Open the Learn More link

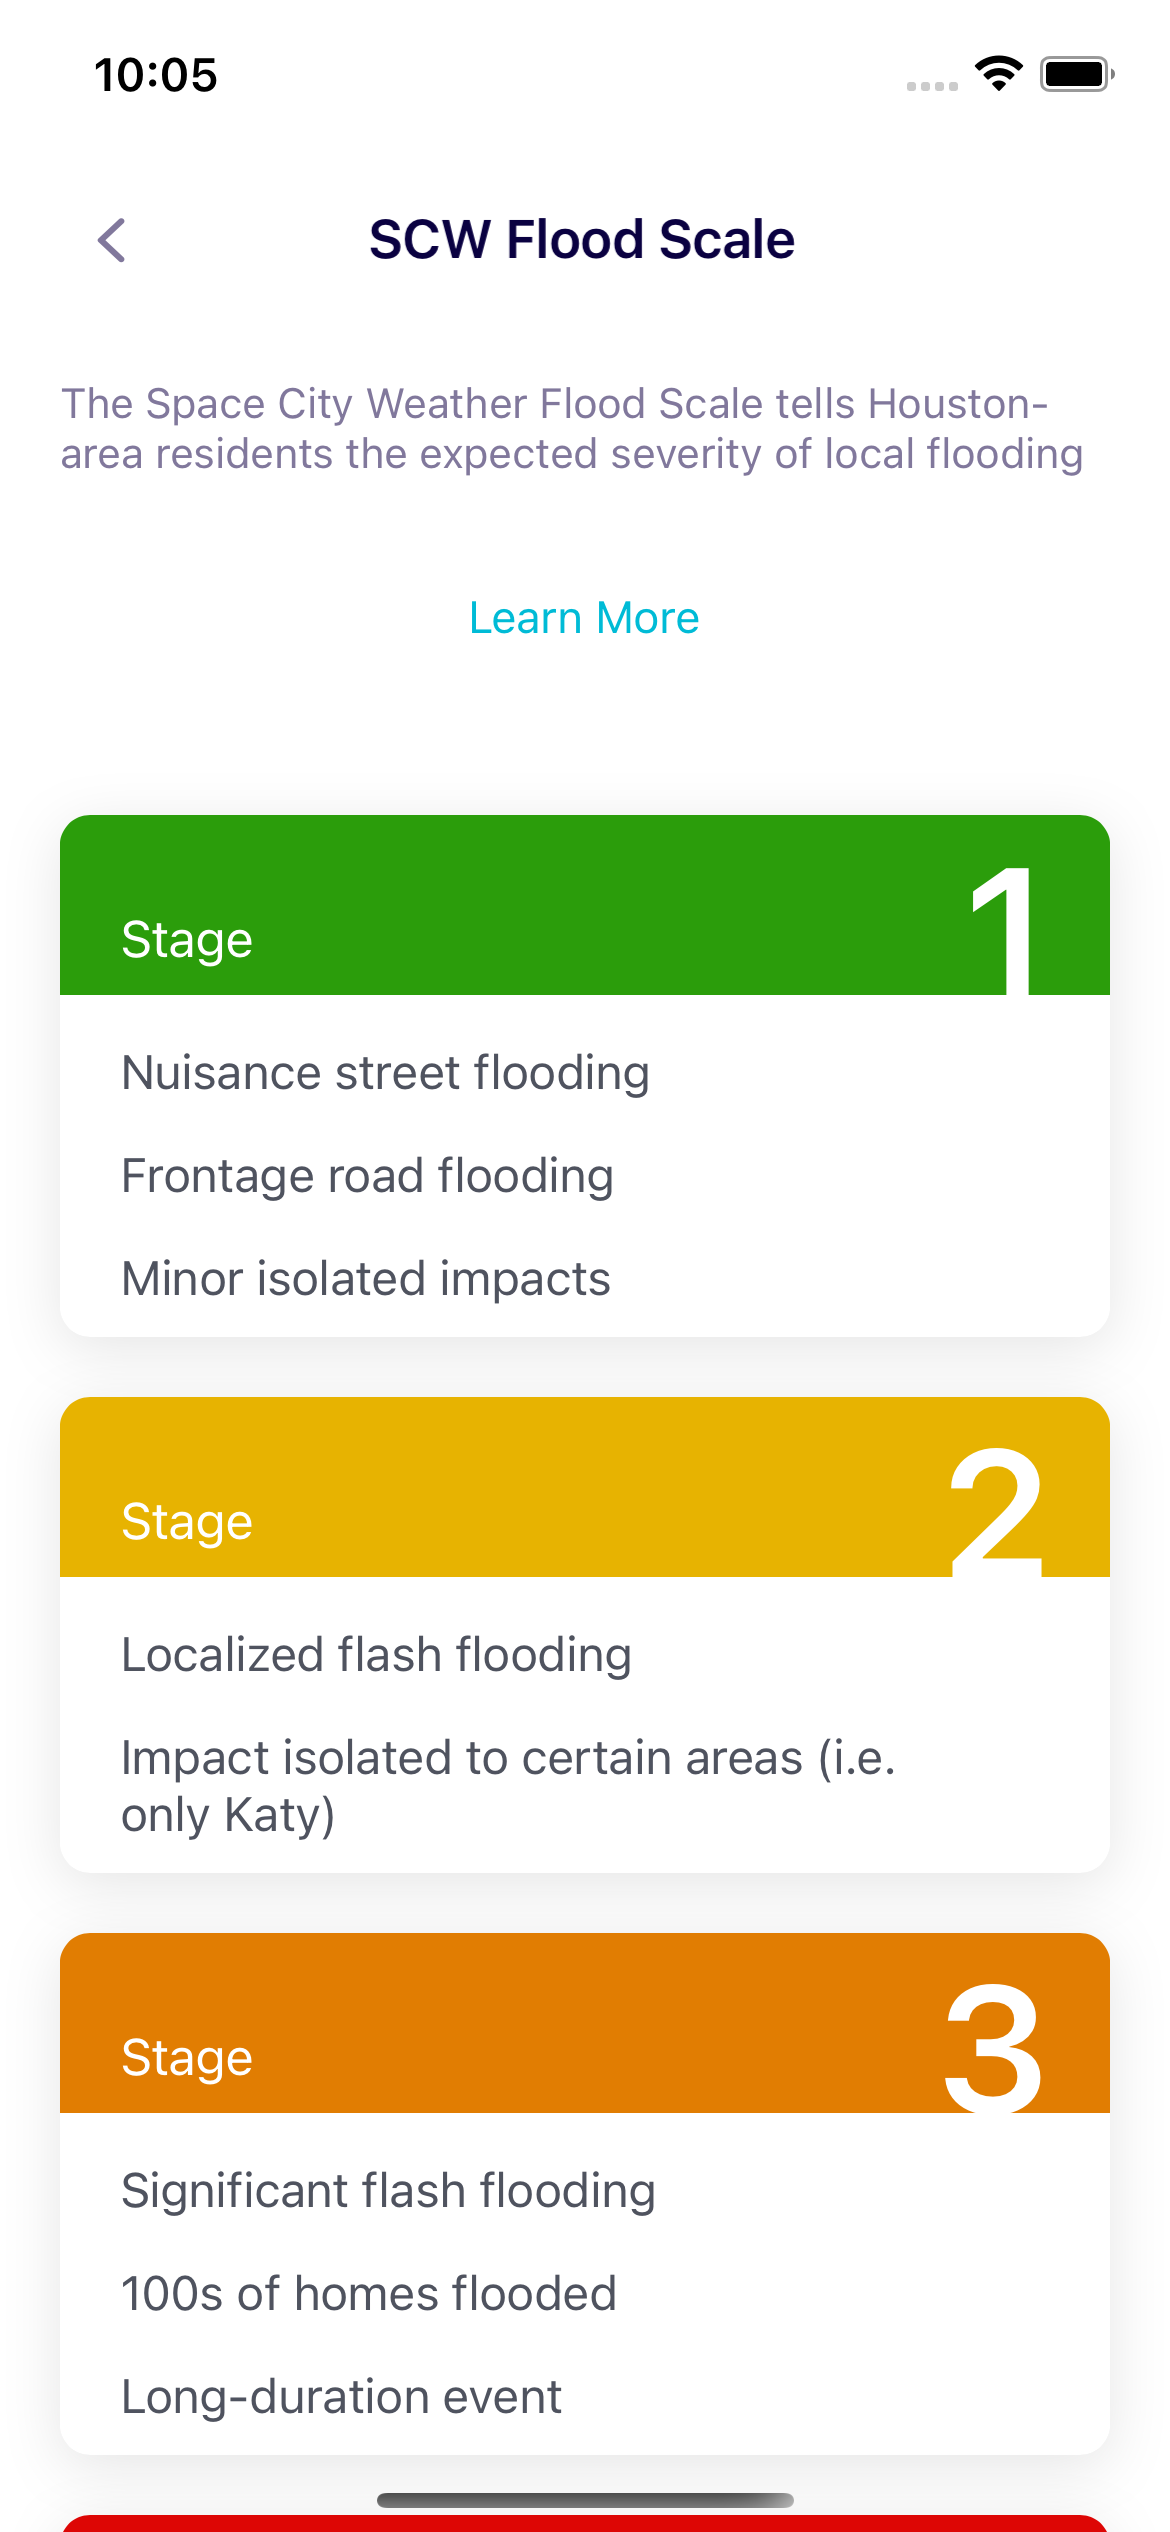click(x=584, y=618)
